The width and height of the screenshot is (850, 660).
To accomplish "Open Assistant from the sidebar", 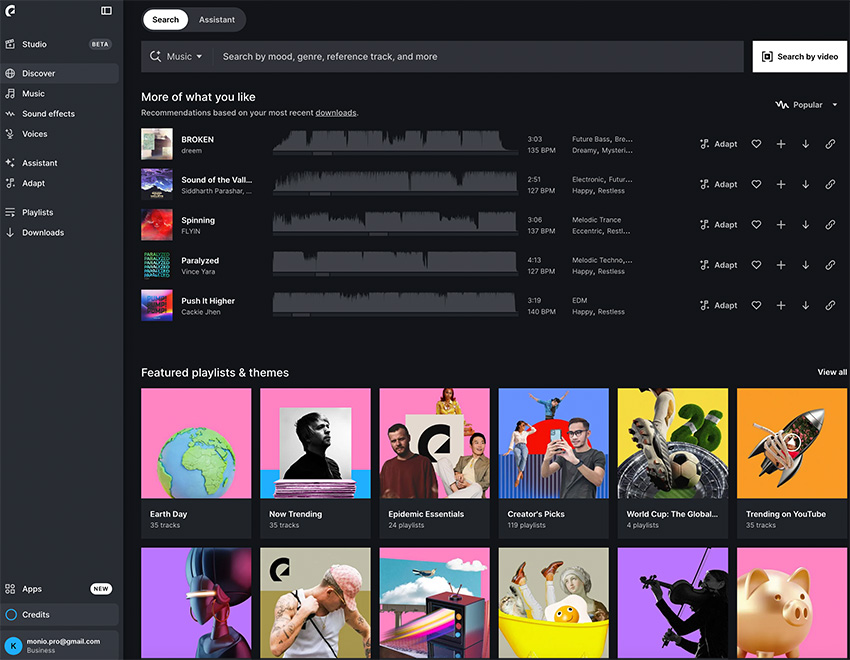I will pos(60,163).
